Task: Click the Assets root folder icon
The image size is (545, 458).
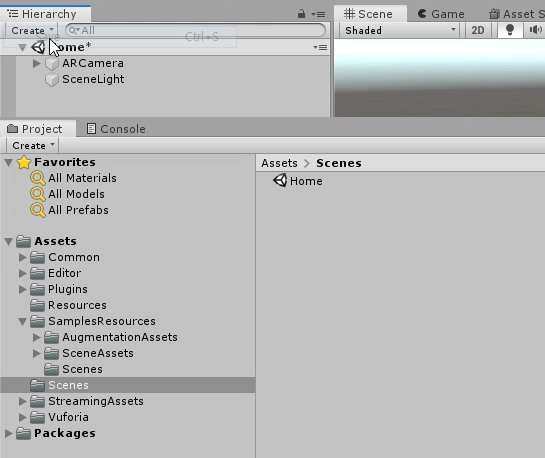Action: click(x=23, y=241)
